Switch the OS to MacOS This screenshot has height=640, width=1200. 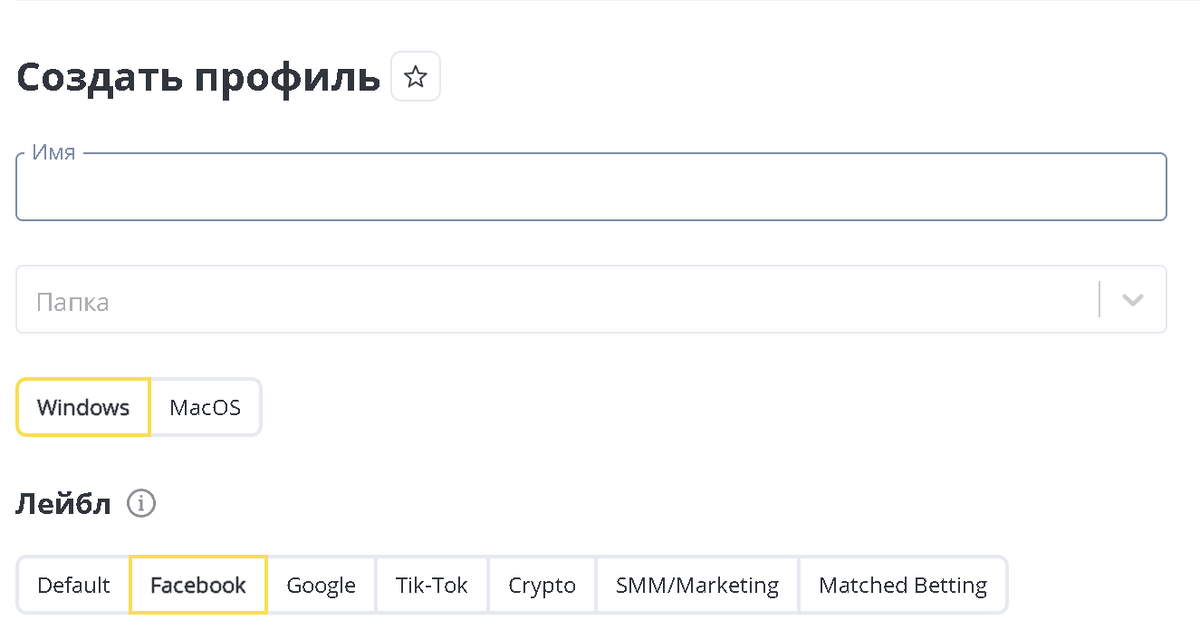pos(205,407)
